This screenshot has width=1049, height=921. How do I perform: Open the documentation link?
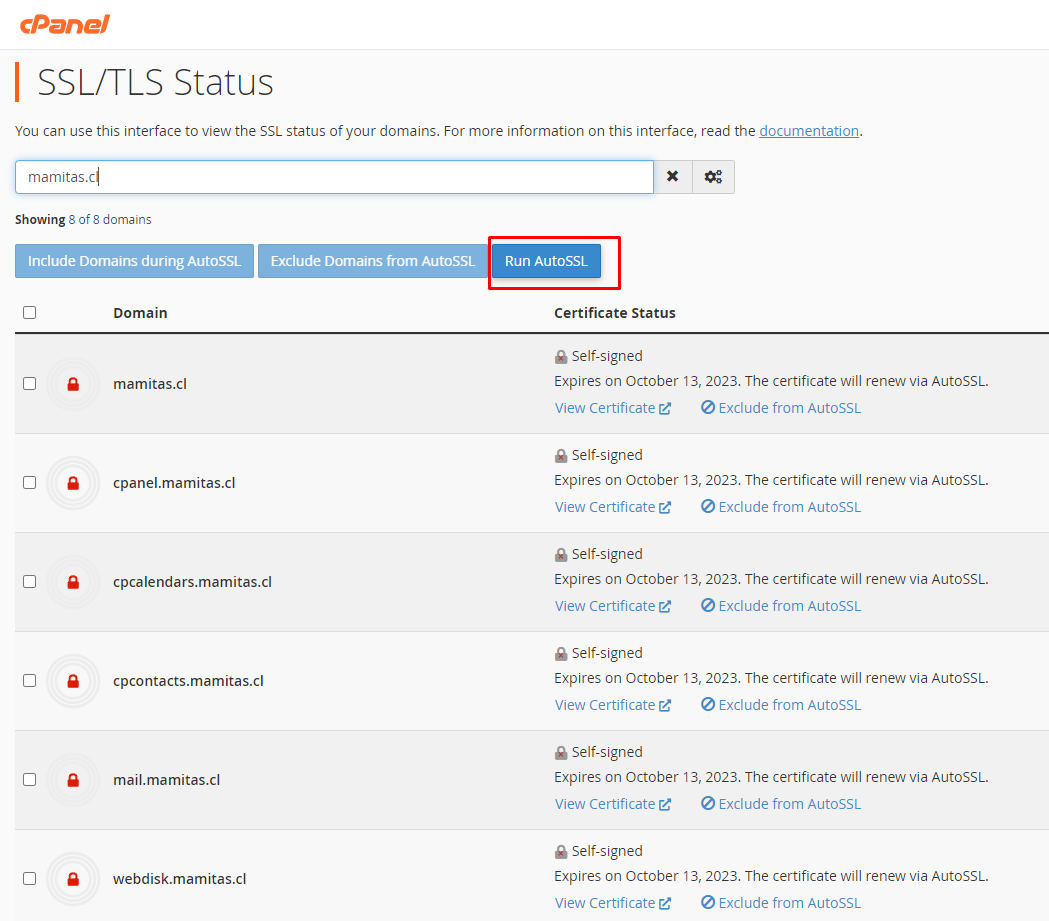coord(809,131)
